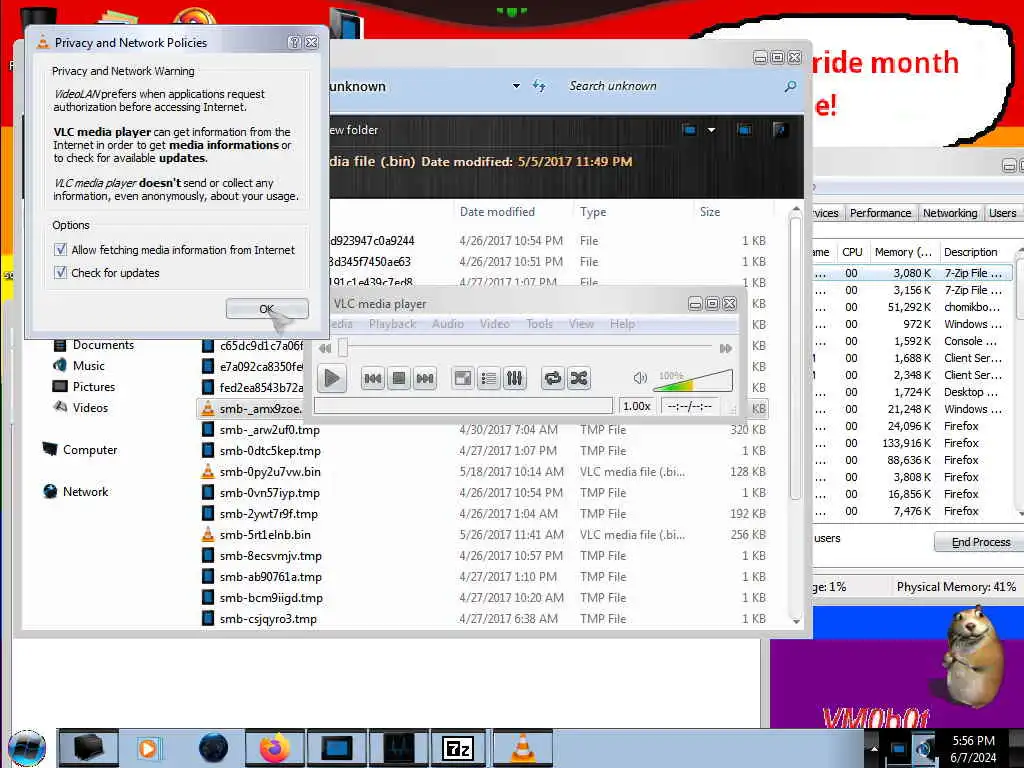This screenshot has width=1024, height=768.
Task: Sort Task Manager processes by CPU column
Action: click(x=852, y=252)
